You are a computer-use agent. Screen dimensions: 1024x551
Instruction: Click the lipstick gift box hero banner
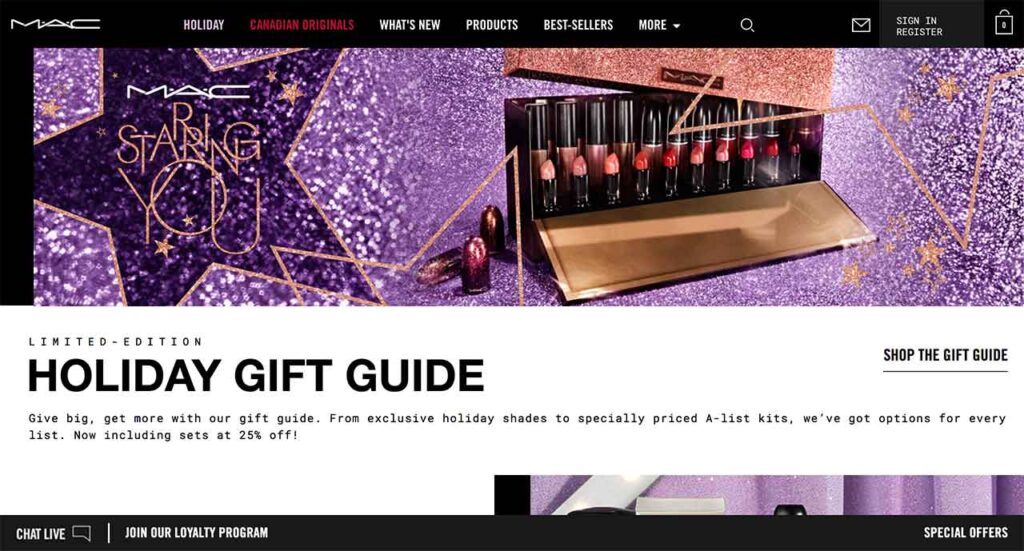pos(528,177)
